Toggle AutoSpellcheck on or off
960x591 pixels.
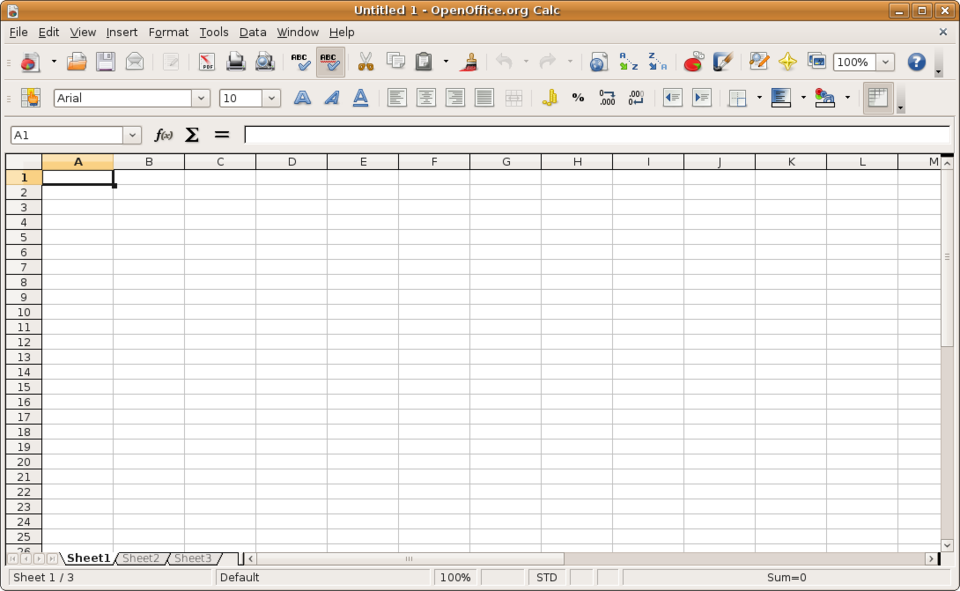tap(328, 61)
